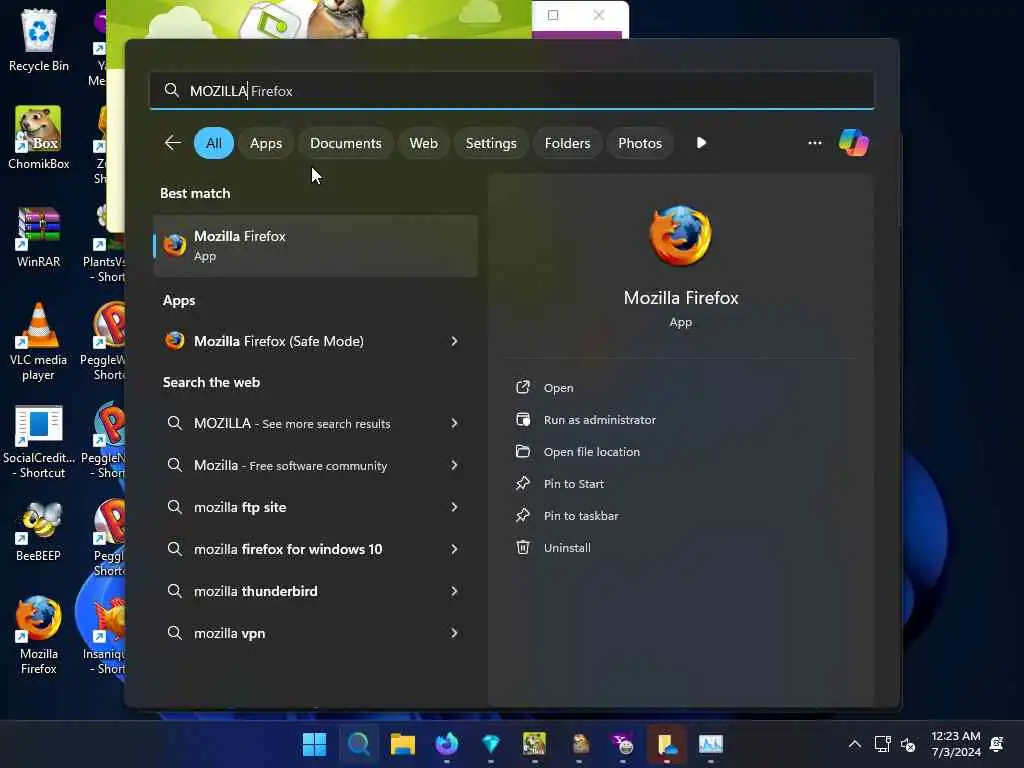This screenshot has width=1024, height=768.
Task: Switch to the Documents filter tab
Action: 345,143
